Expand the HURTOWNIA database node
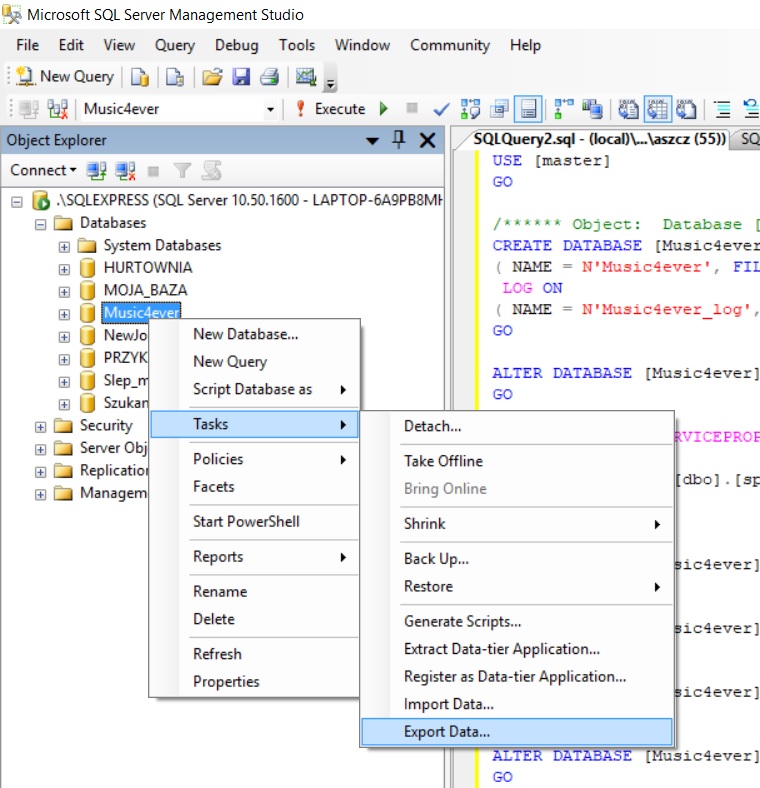Viewport: 760px width, 788px height. [x=64, y=268]
